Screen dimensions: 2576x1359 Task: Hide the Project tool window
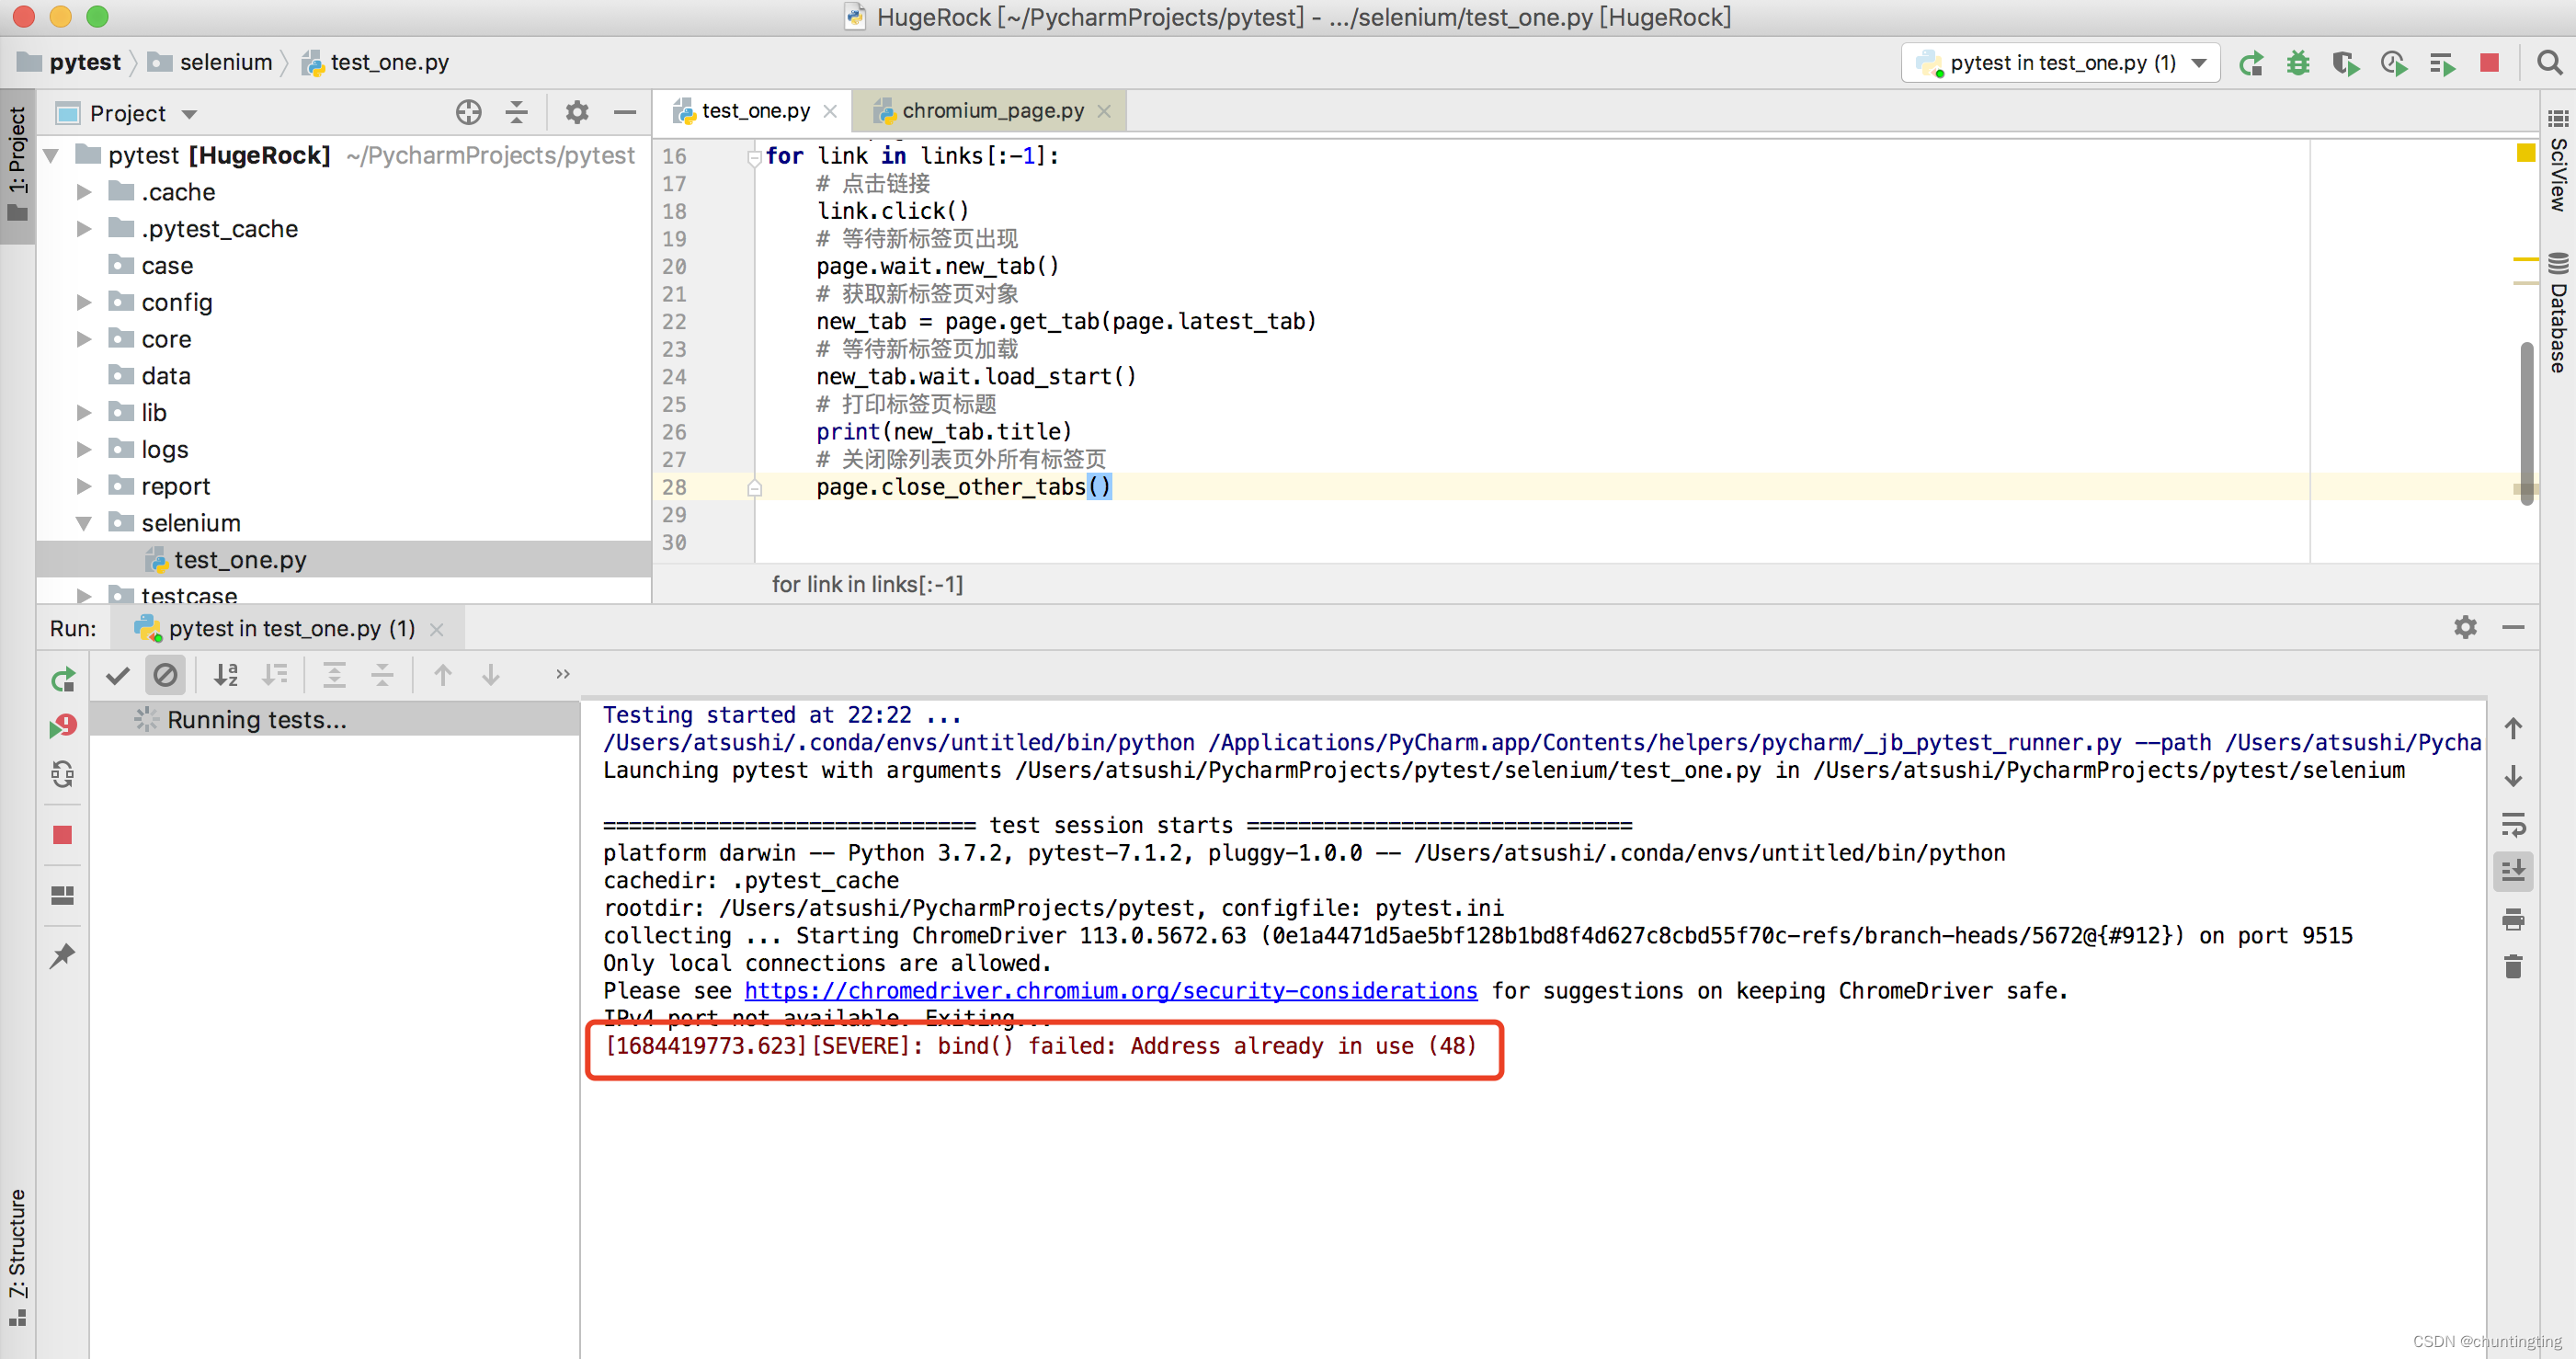pos(625,112)
